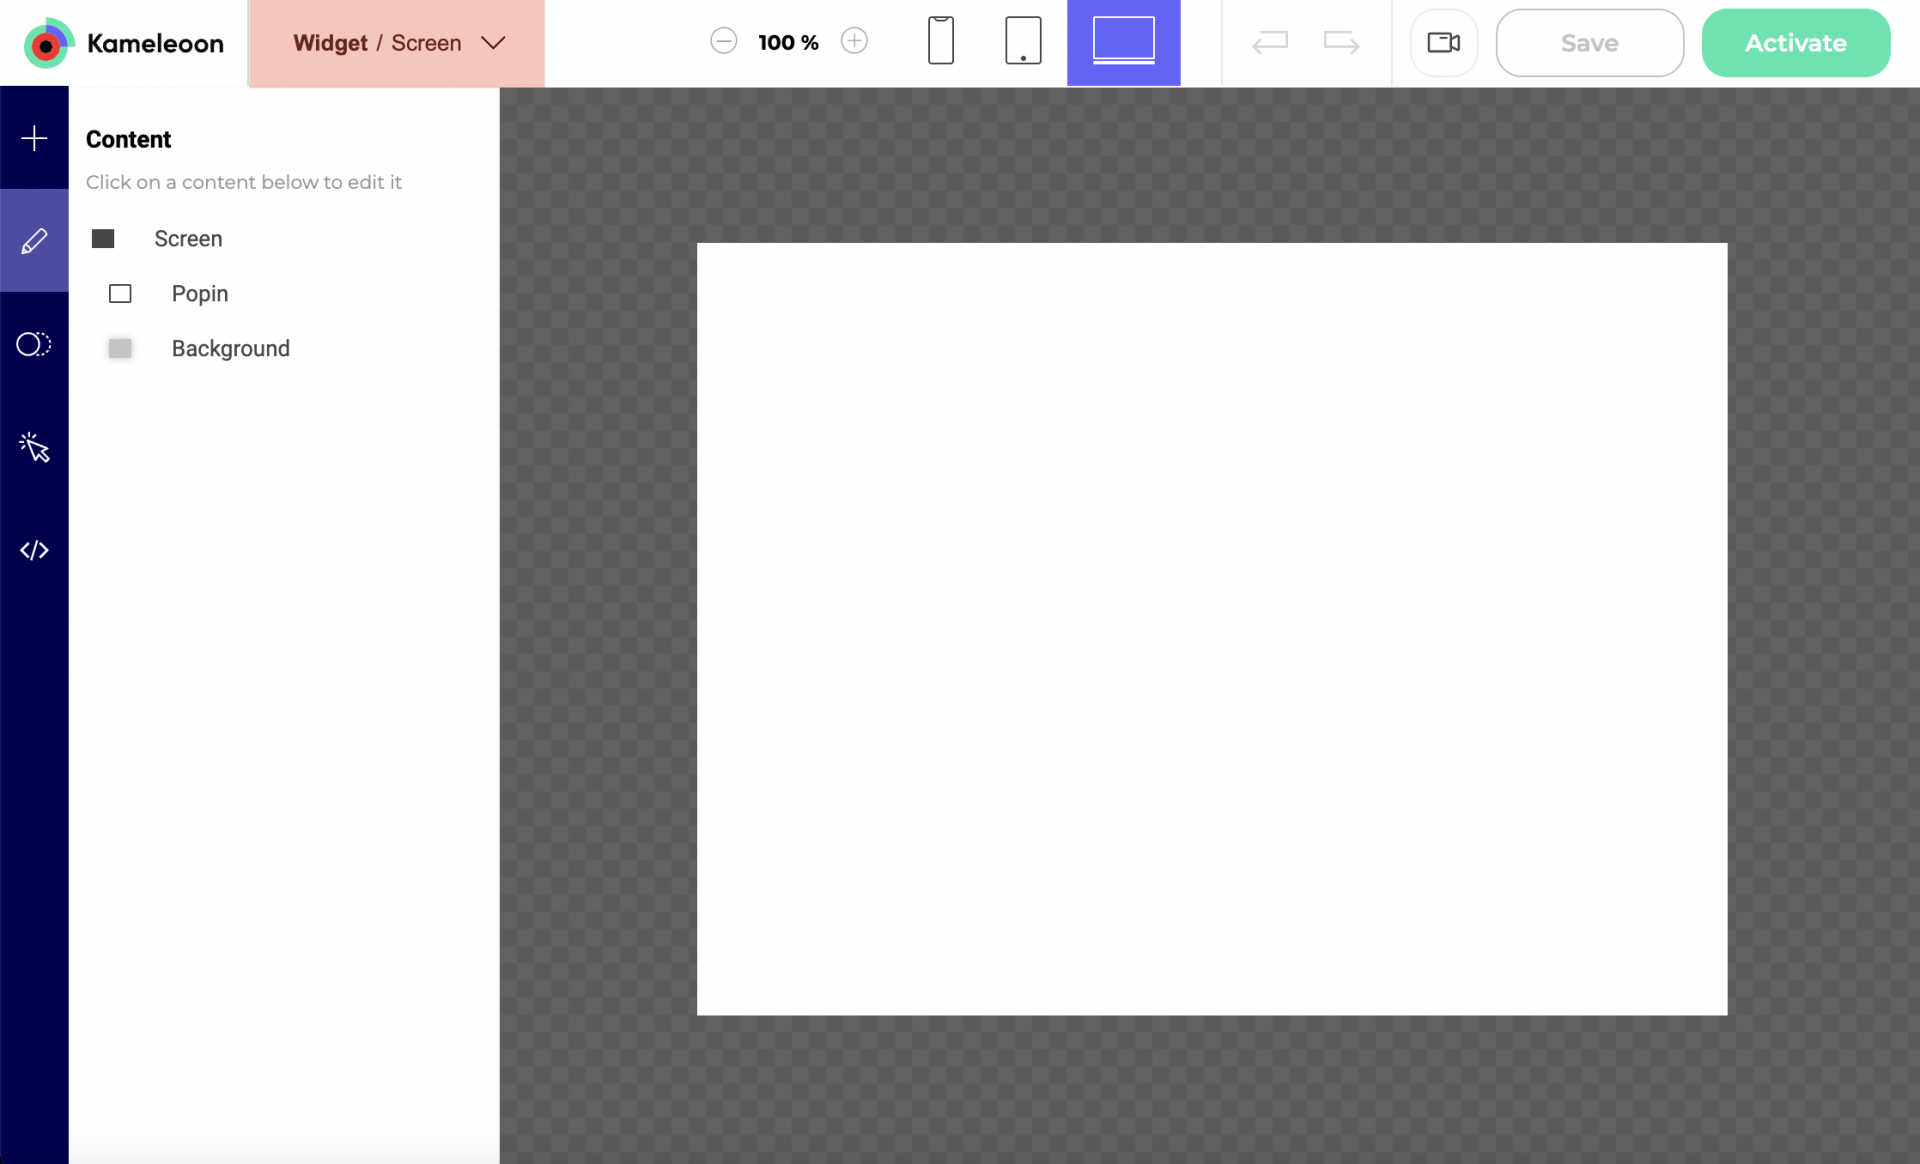Select the Background content item
Viewport: 1920px width, 1164px height.
(x=230, y=349)
